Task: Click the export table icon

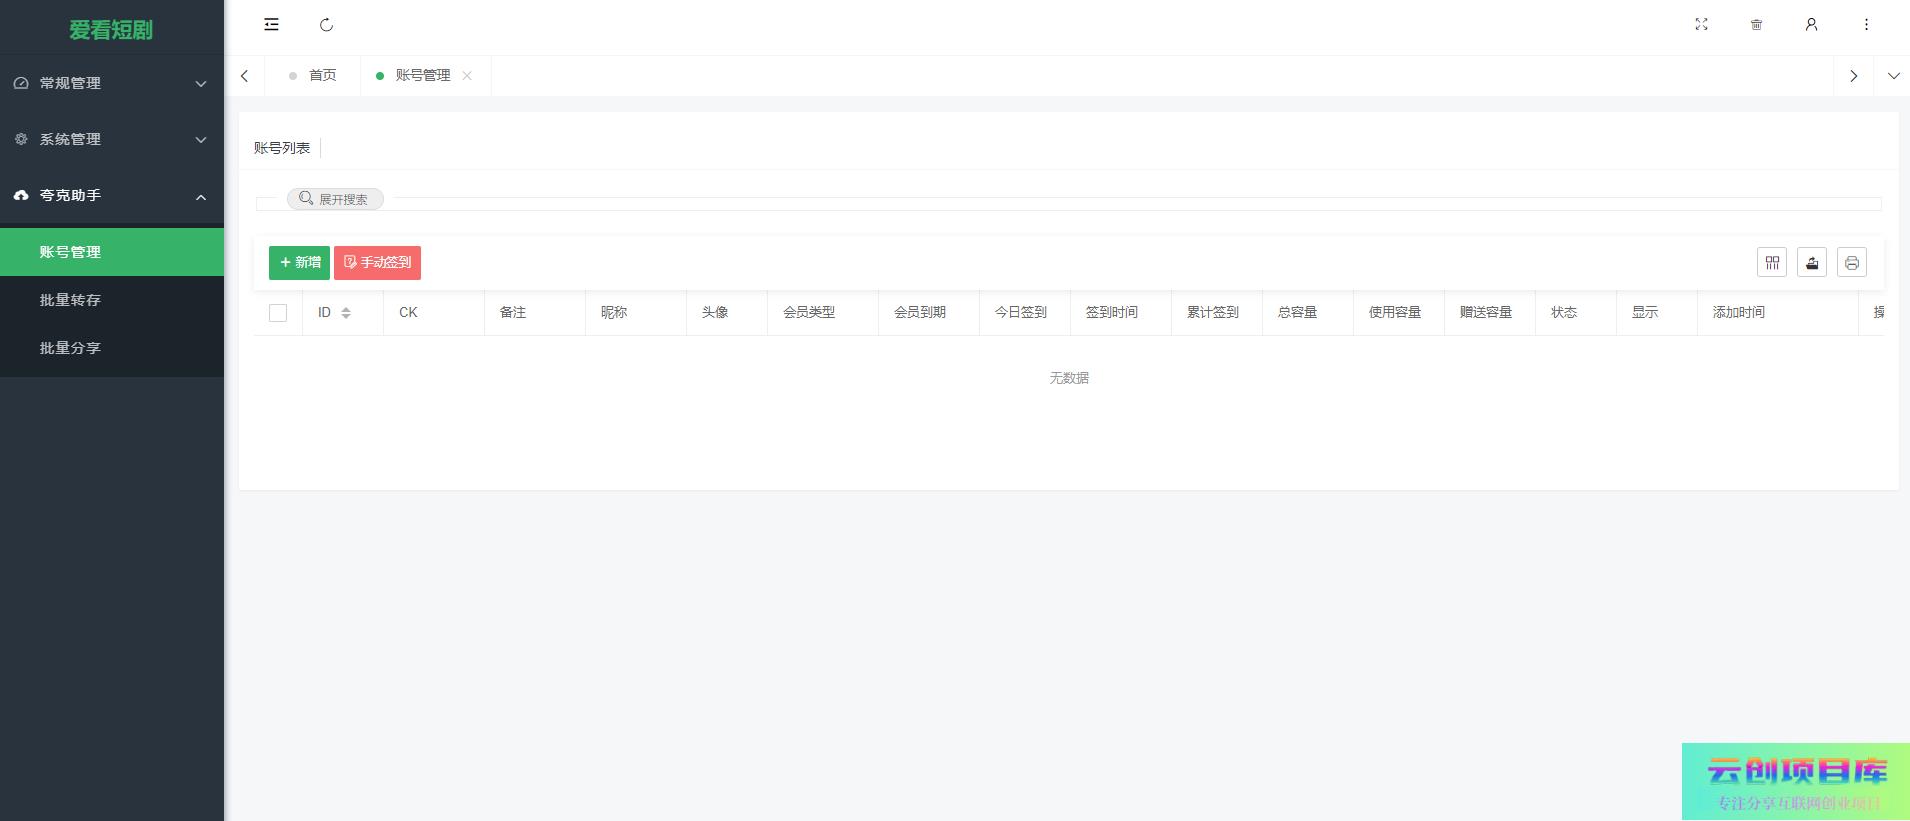Action: coord(1812,263)
